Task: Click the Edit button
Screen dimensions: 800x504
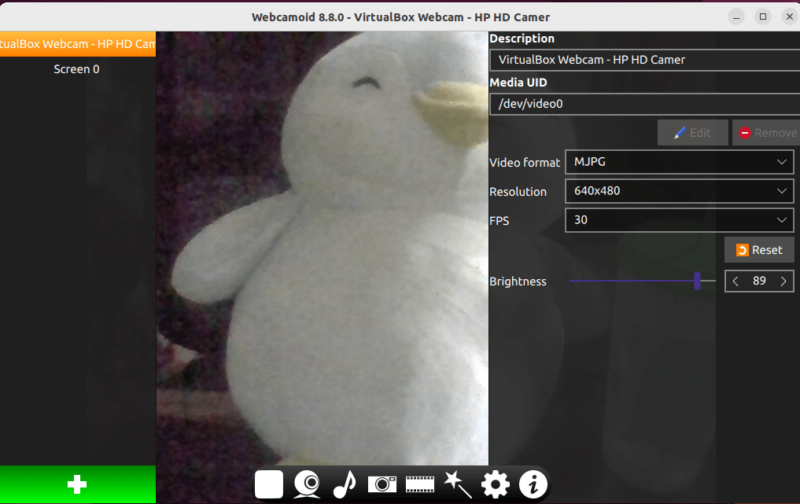Action: click(x=692, y=133)
